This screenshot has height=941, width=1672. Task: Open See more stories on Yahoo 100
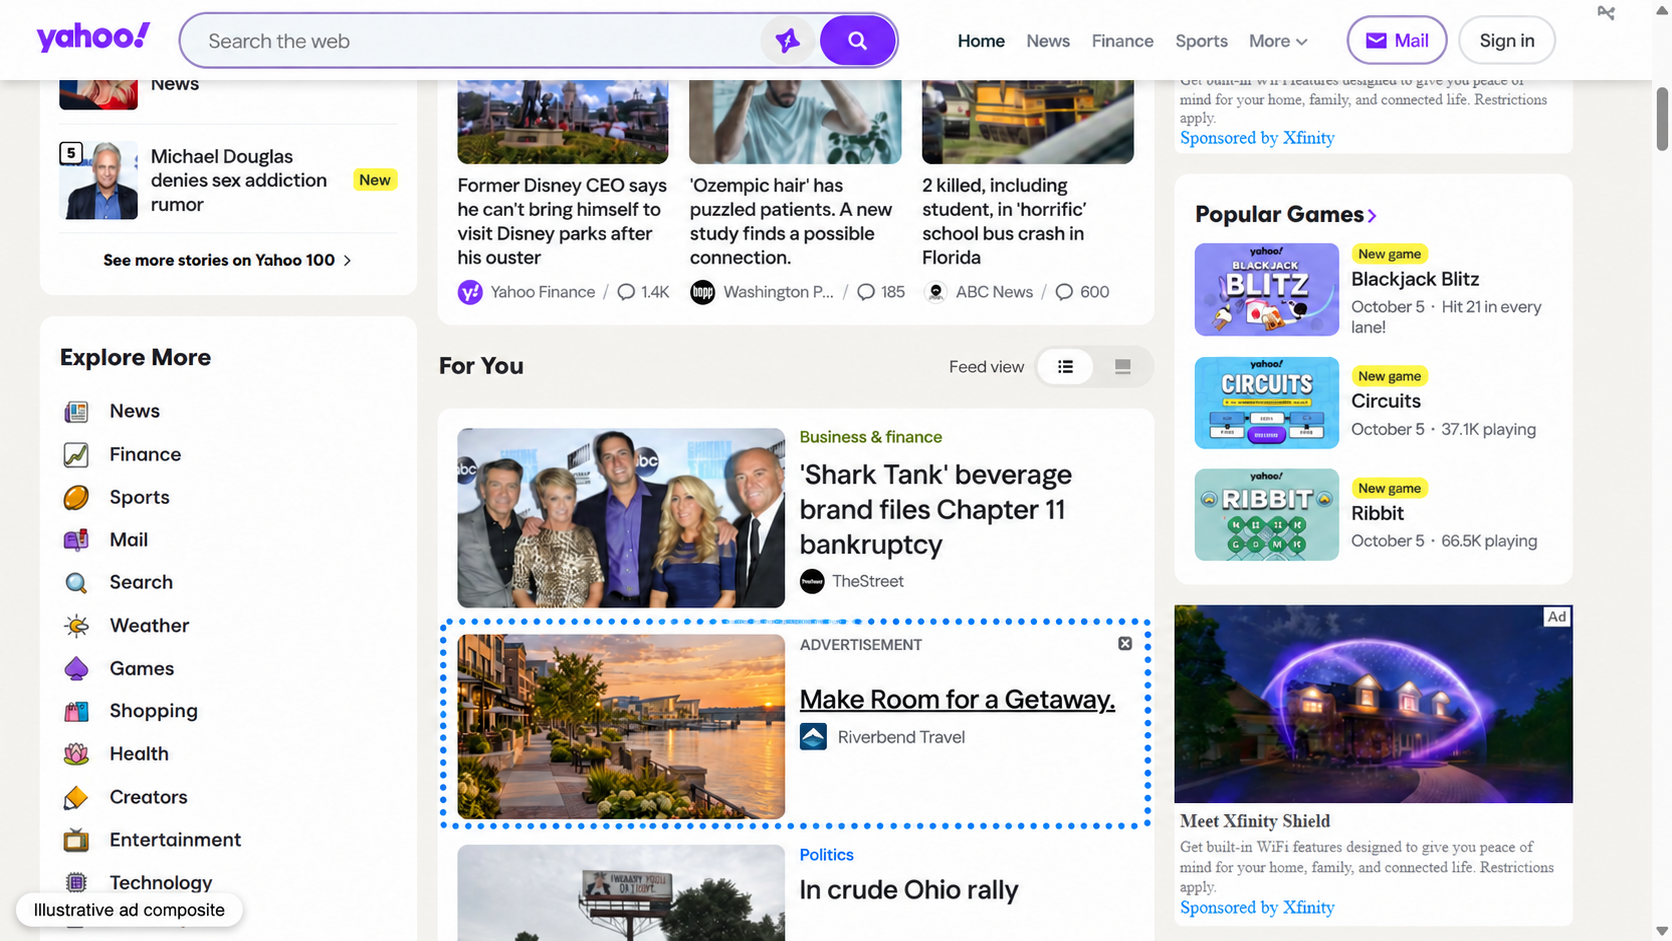[x=228, y=260]
